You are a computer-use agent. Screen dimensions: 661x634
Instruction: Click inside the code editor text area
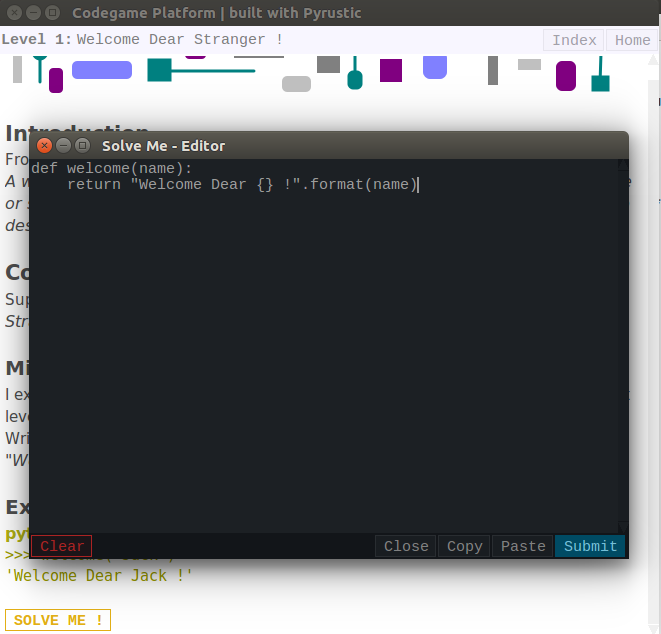pos(324,346)
